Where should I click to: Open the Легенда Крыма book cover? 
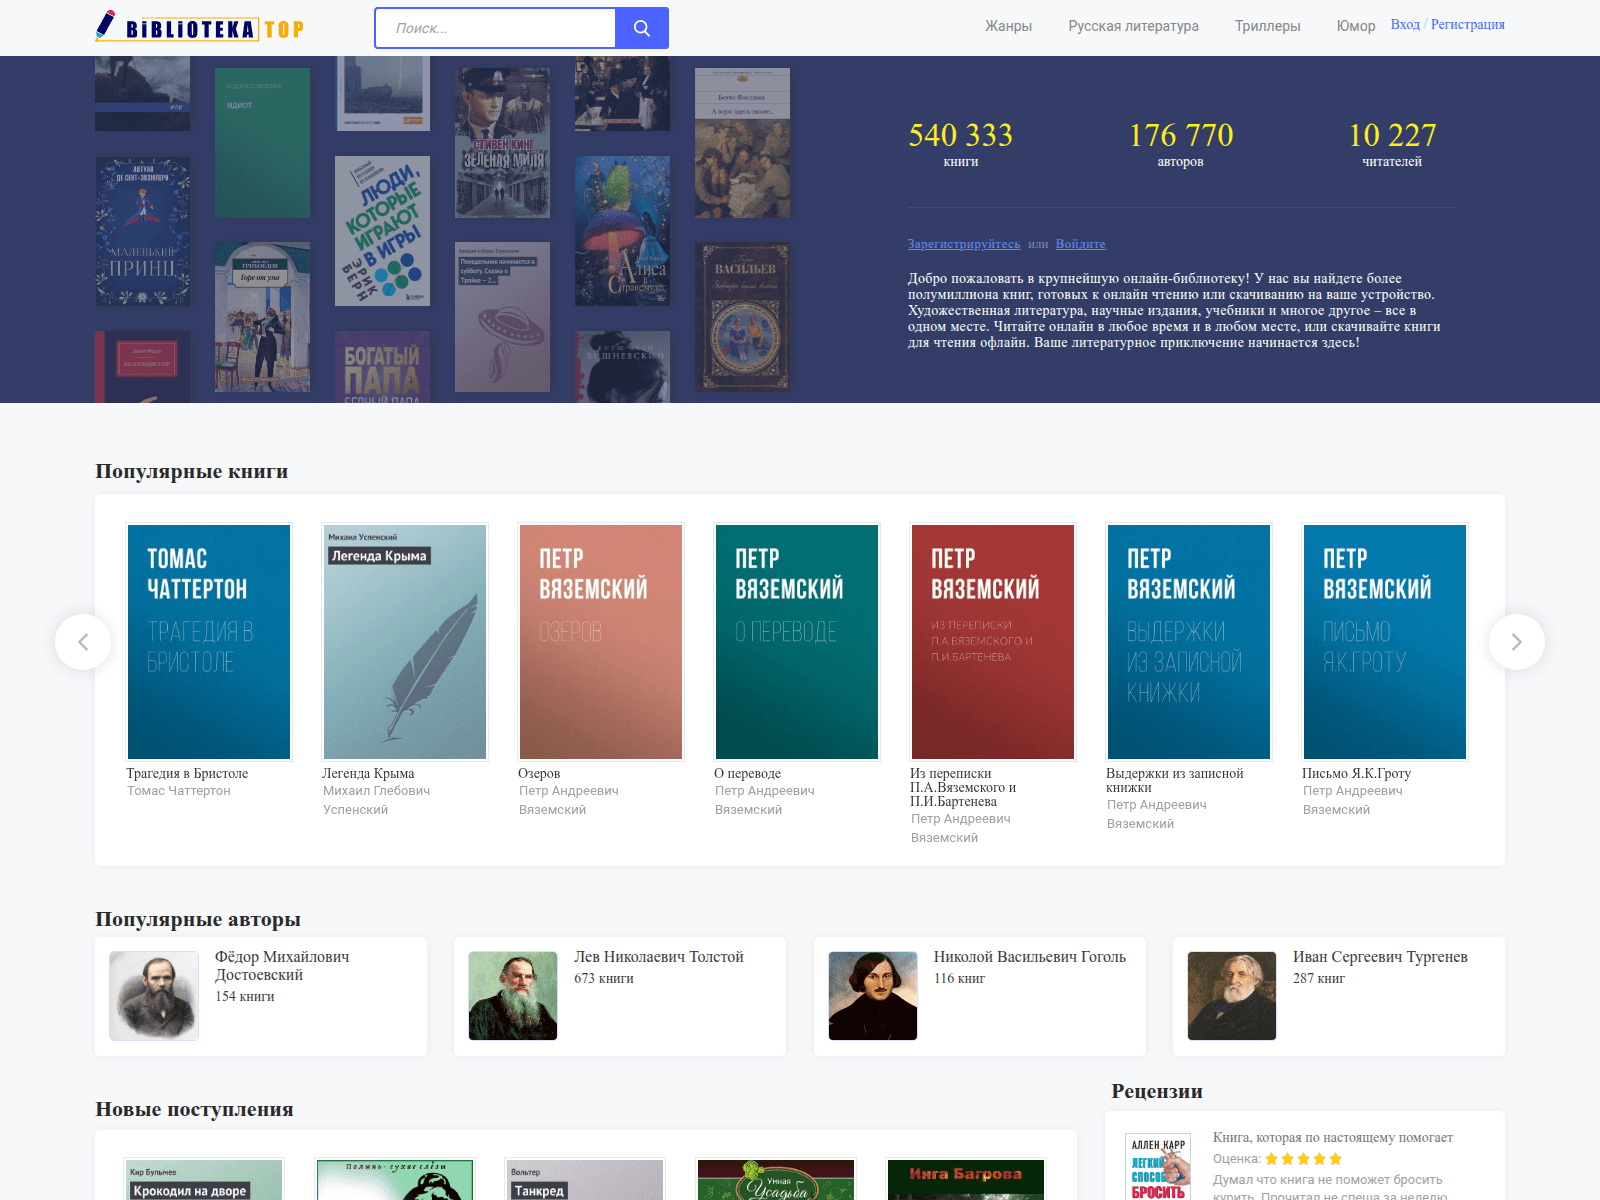(405, 642)
